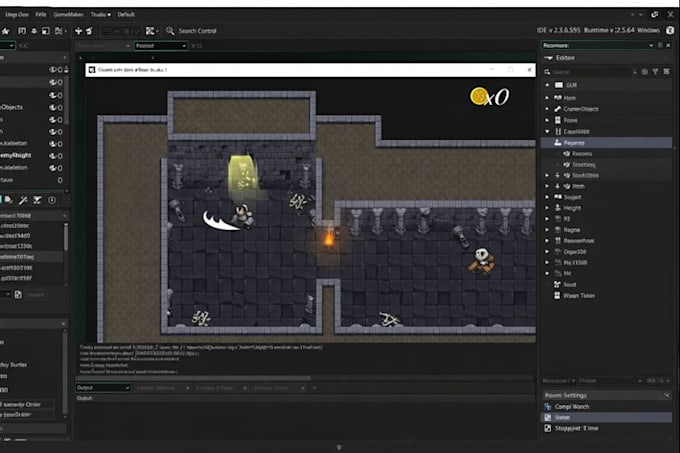Select Sinher in Room Settings

[x=606, y=417]
